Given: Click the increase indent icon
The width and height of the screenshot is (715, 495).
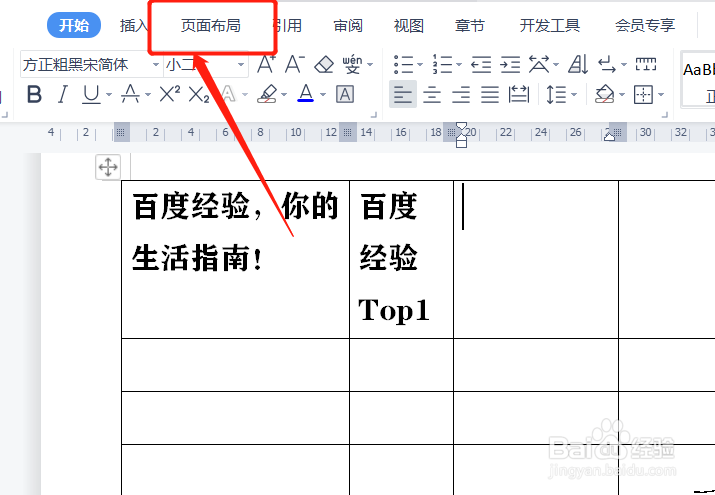Looking at the screenshot, I should (510, 65).
